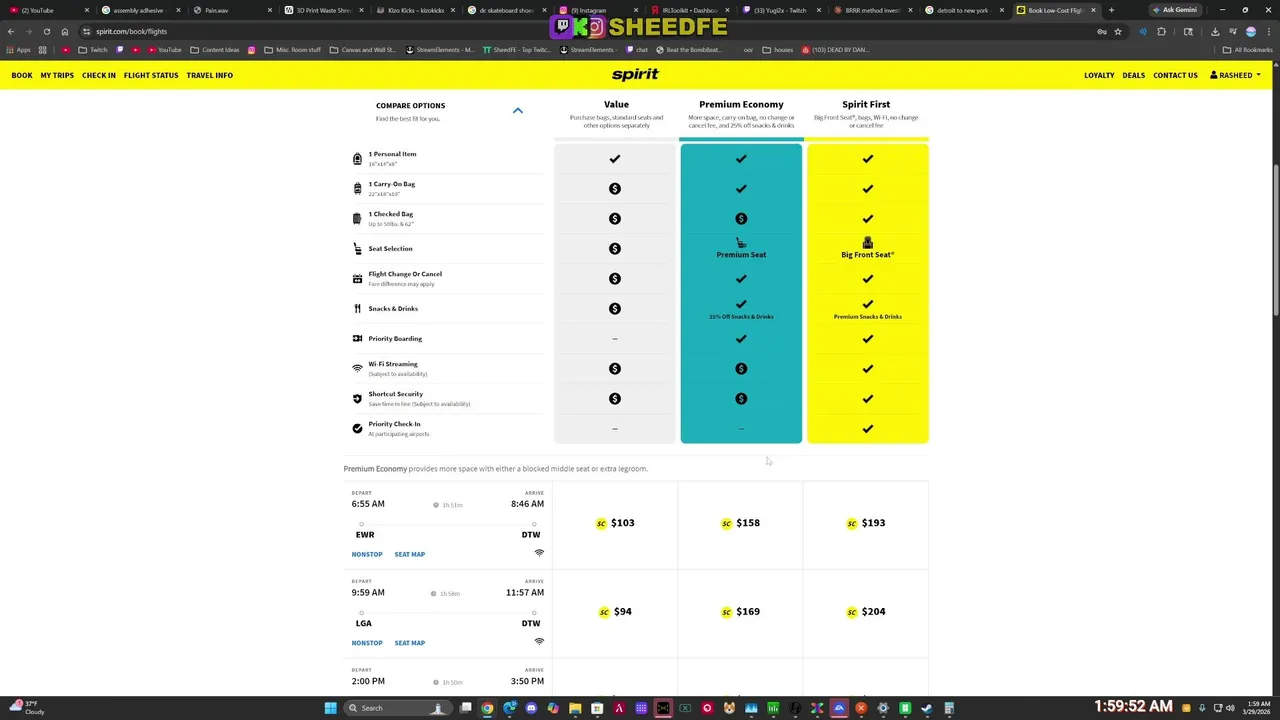1280x720 pixels.
Task: Select the $193 Spirit First fare
Action: [x=865, y=523]
